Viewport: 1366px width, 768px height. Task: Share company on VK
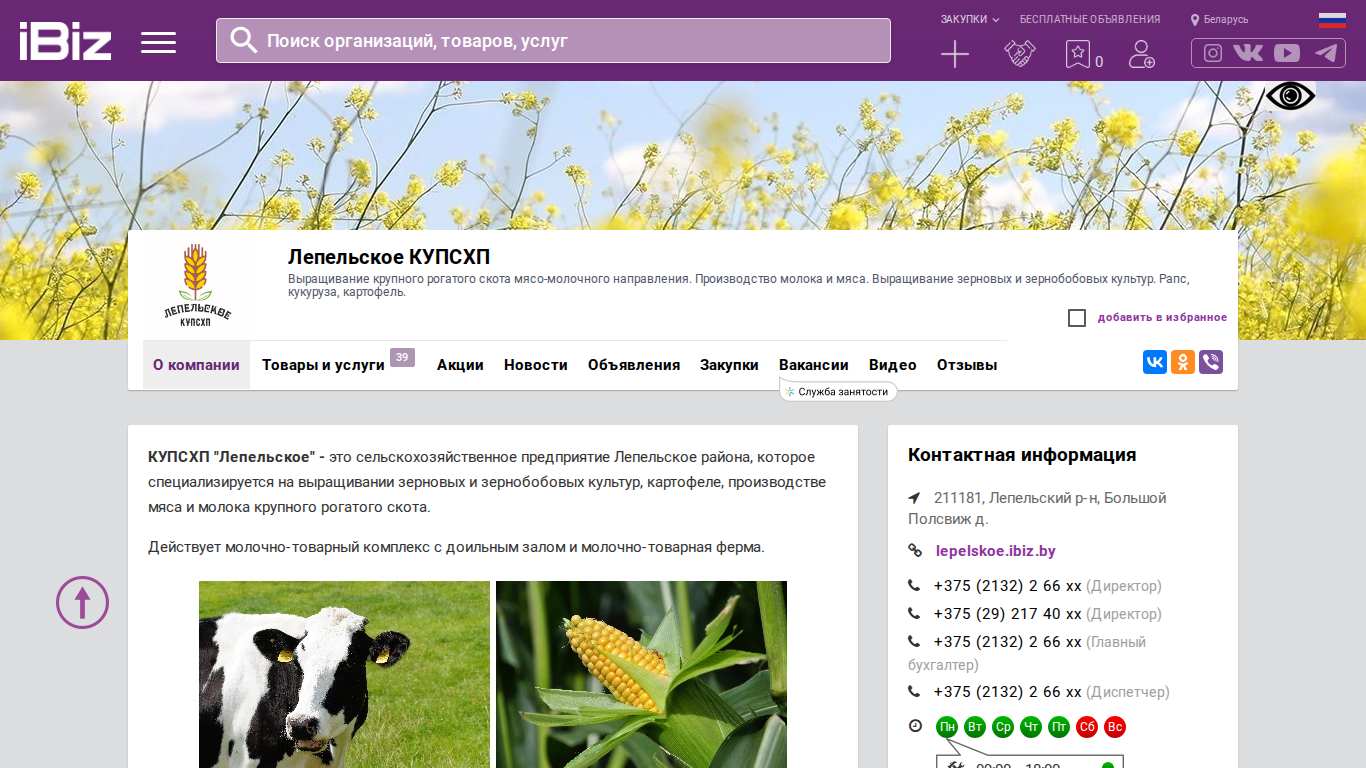click(x=1155, y=362)
